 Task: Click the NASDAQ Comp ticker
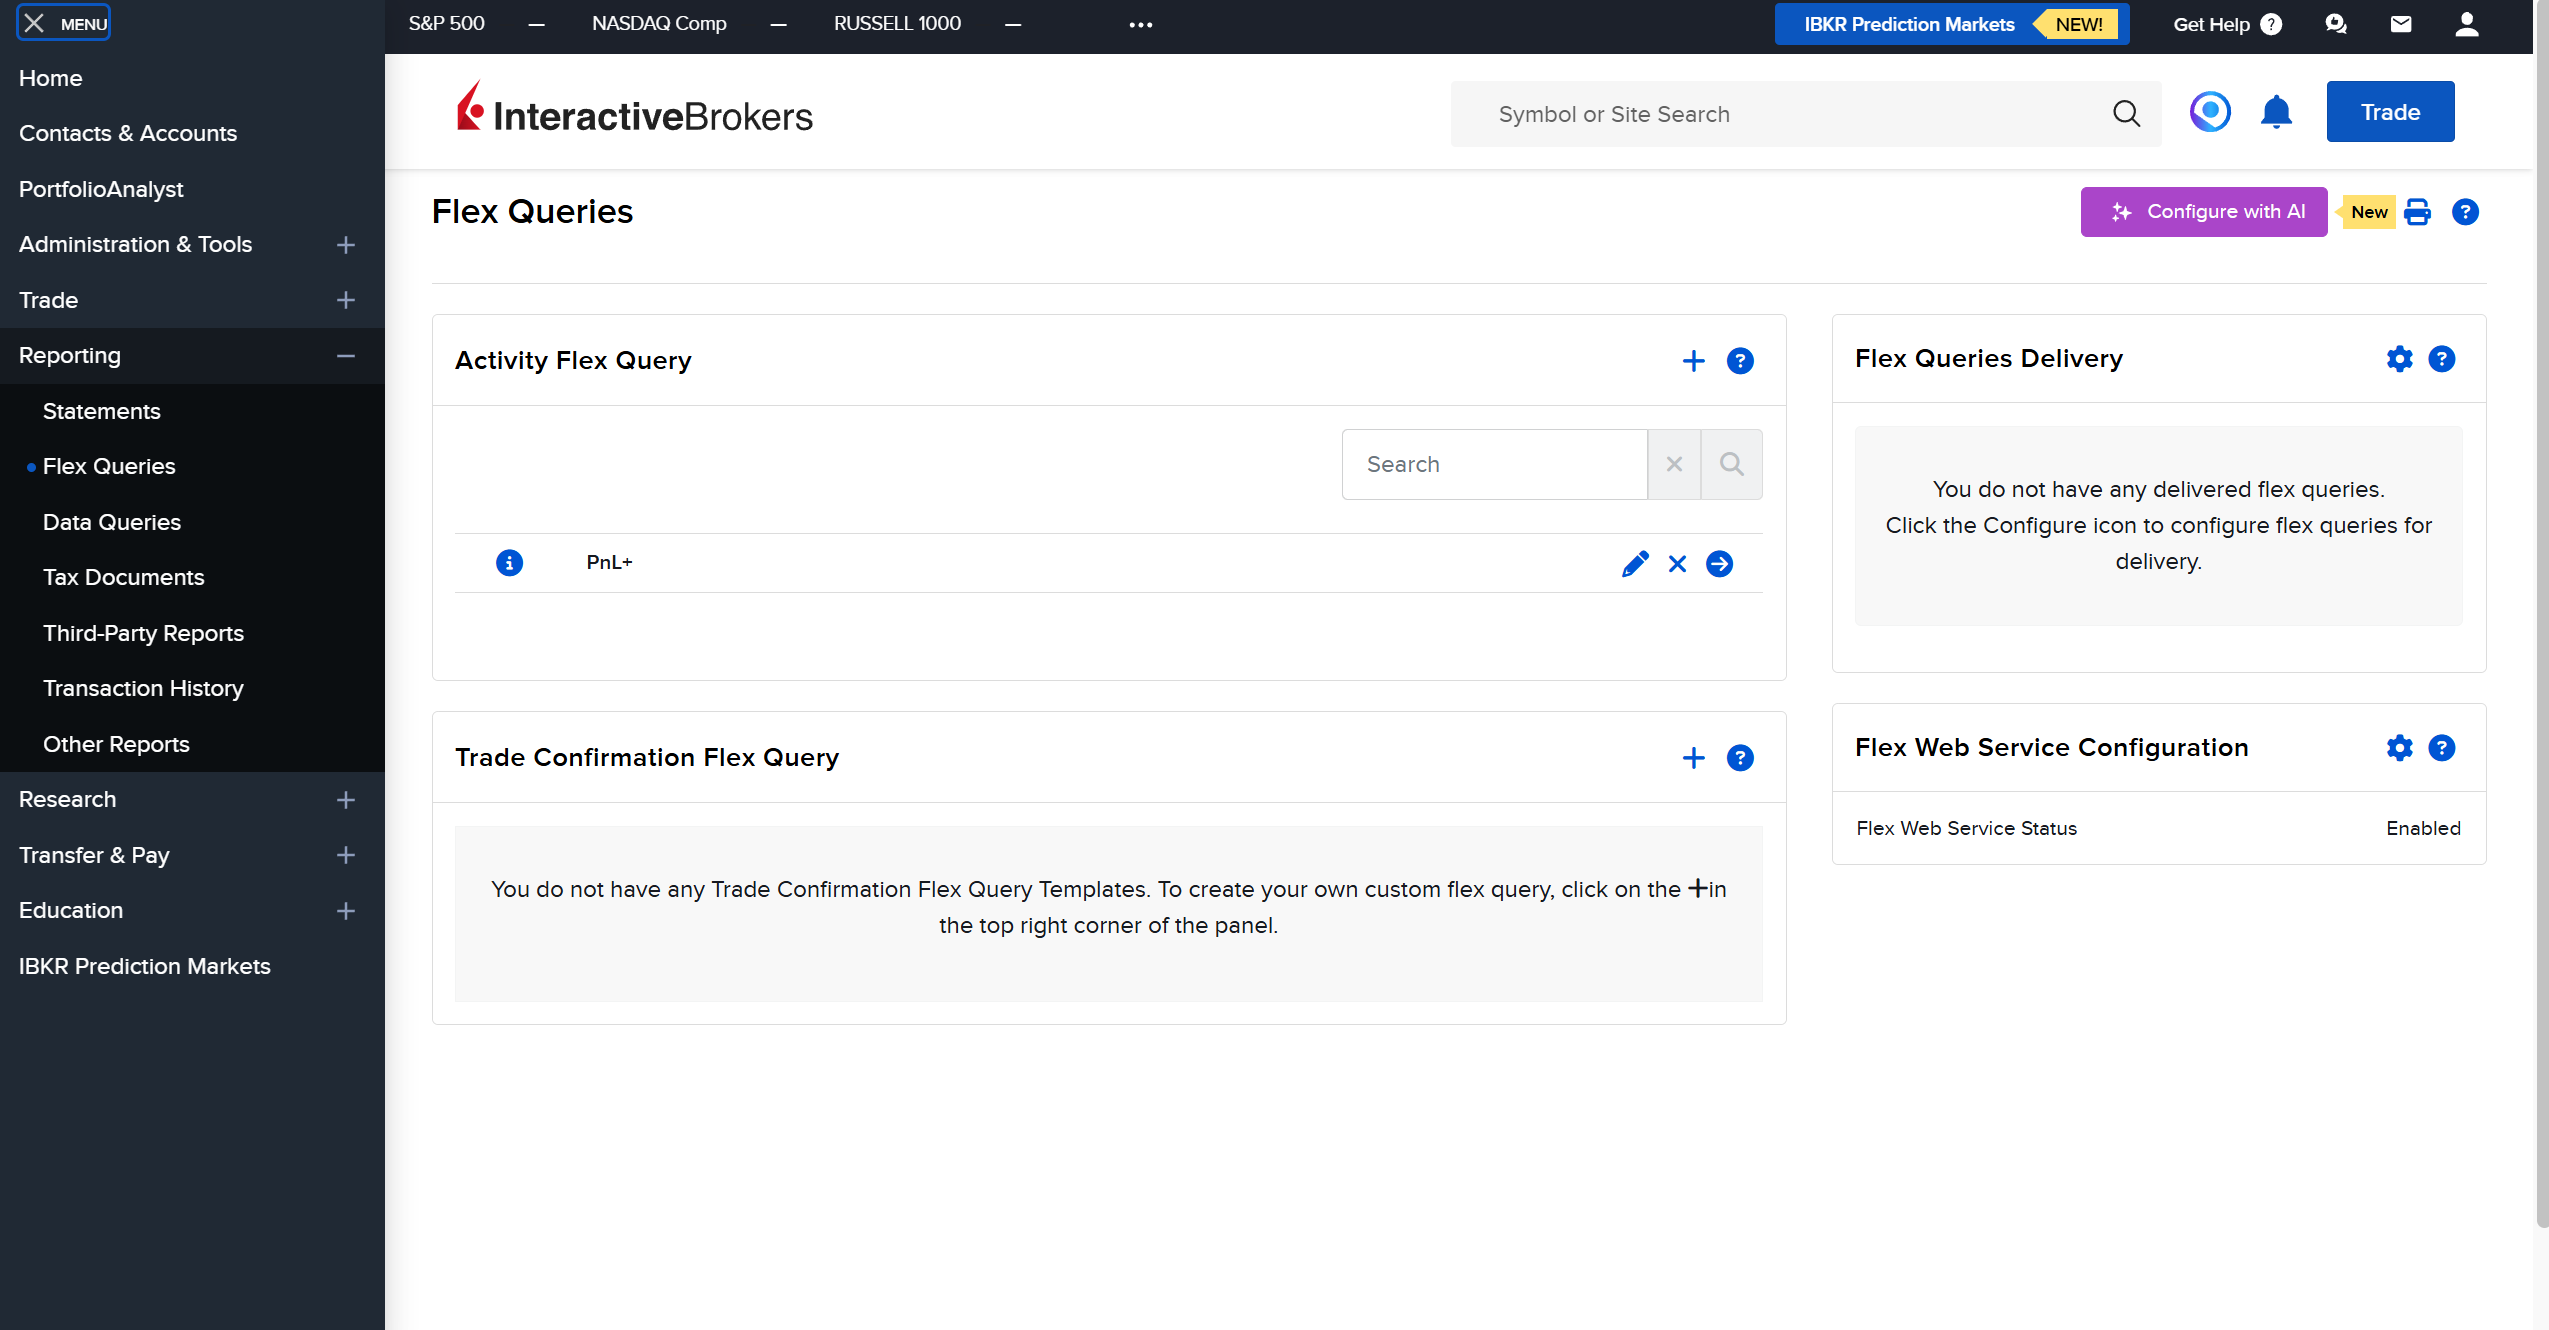tap(659, 23)
